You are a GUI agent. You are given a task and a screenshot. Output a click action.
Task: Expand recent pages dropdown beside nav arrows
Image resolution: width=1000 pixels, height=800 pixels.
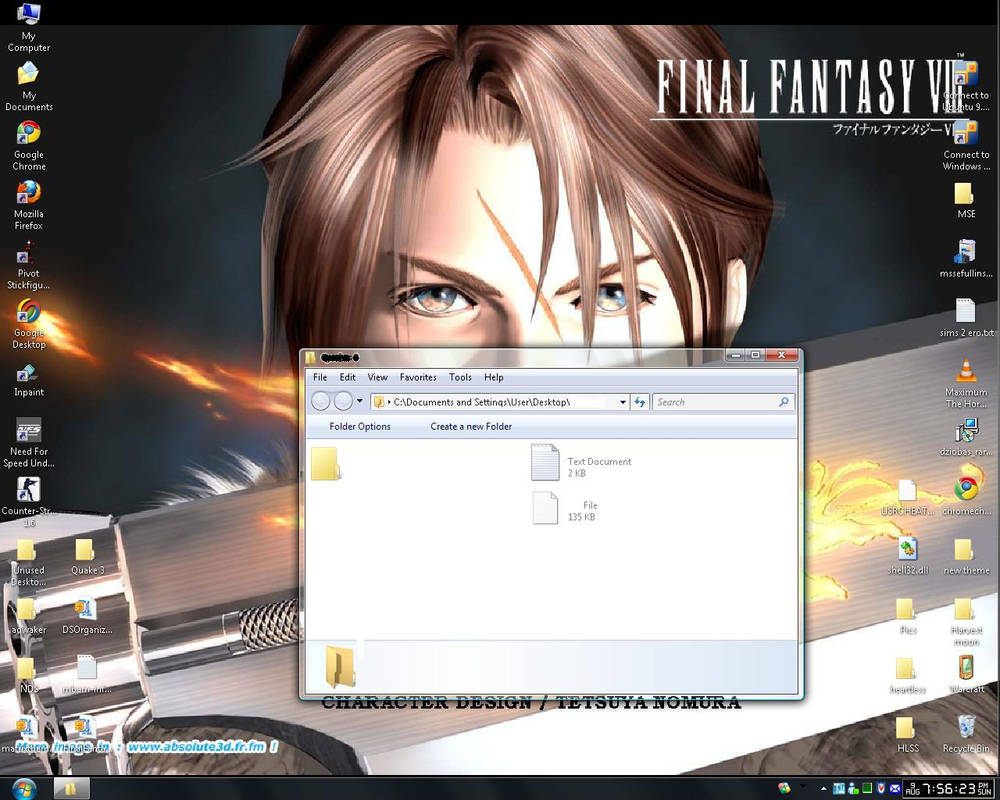360,401
